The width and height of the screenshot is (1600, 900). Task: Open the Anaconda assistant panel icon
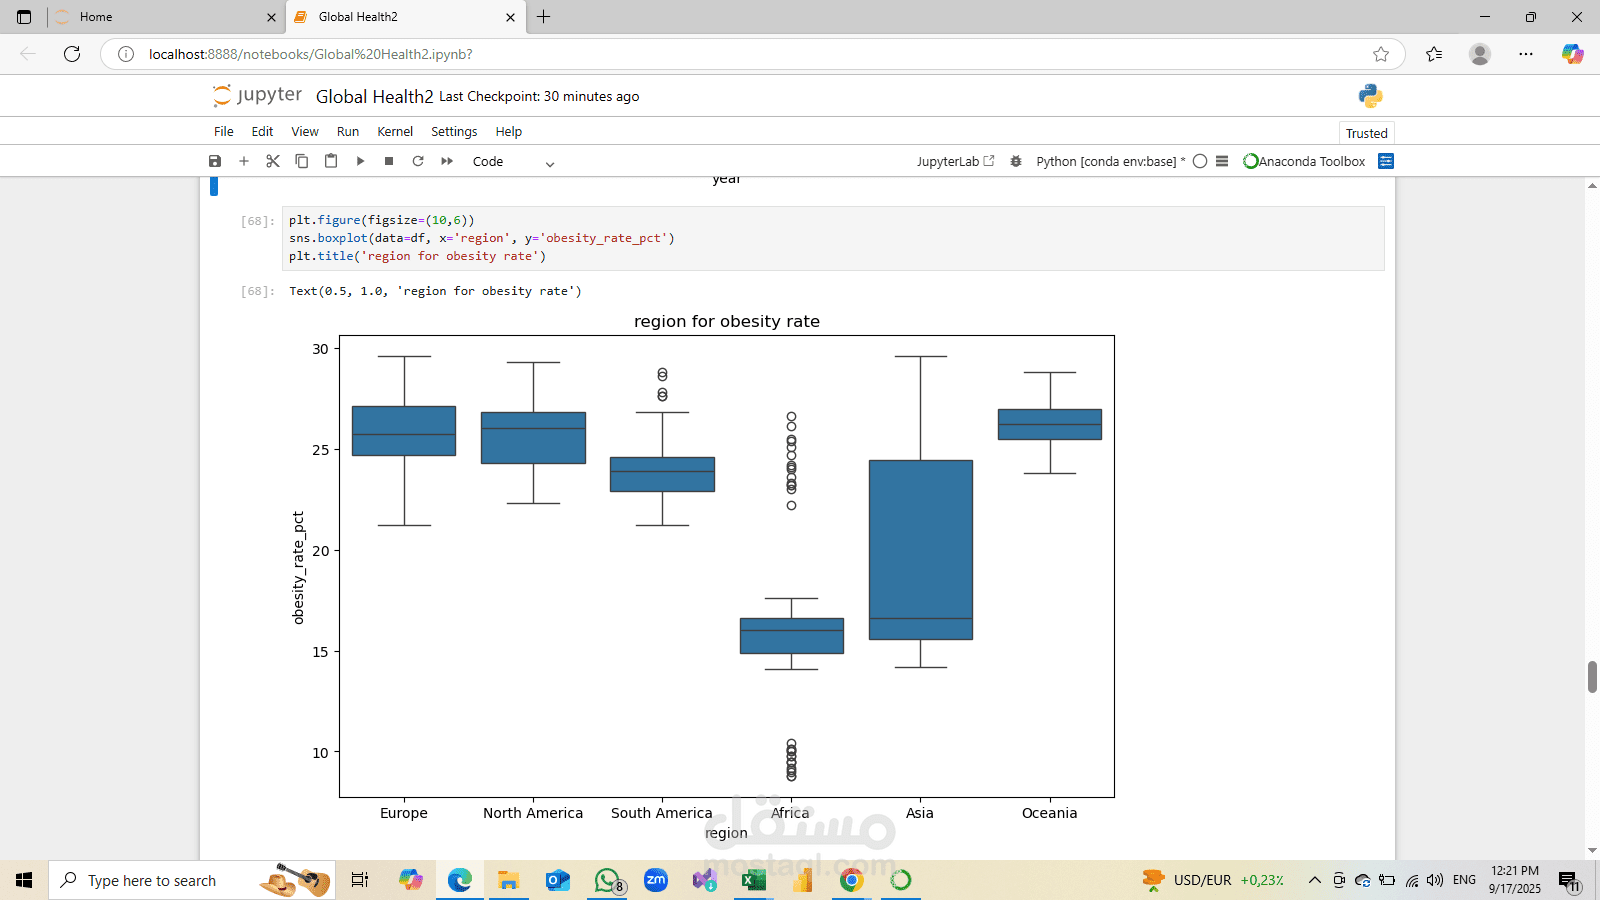1386,161
